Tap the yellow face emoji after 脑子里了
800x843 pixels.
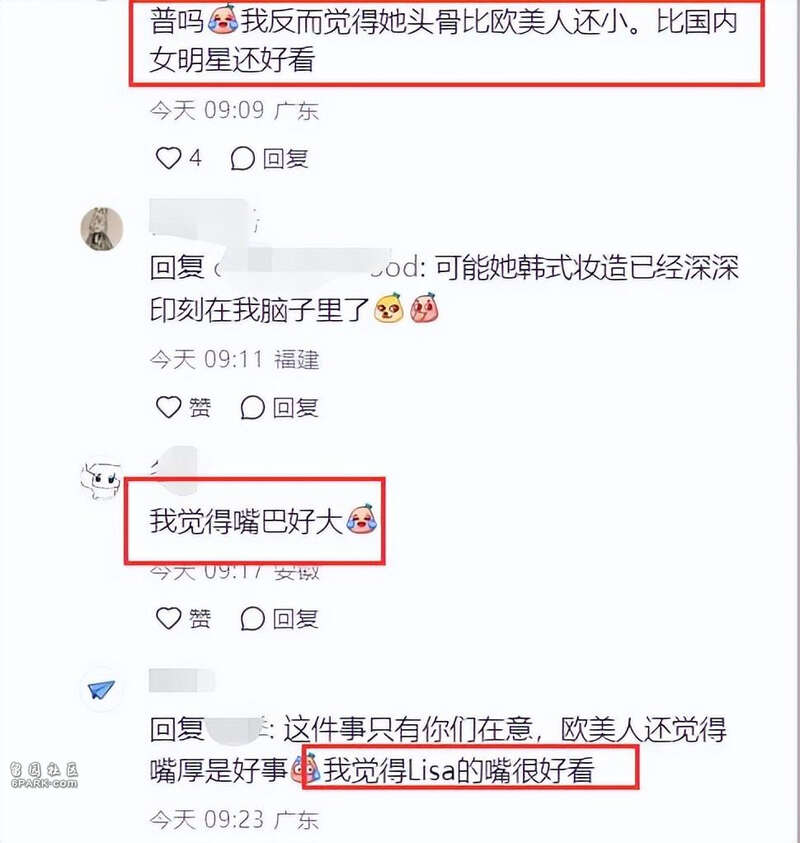click(388, 308)
